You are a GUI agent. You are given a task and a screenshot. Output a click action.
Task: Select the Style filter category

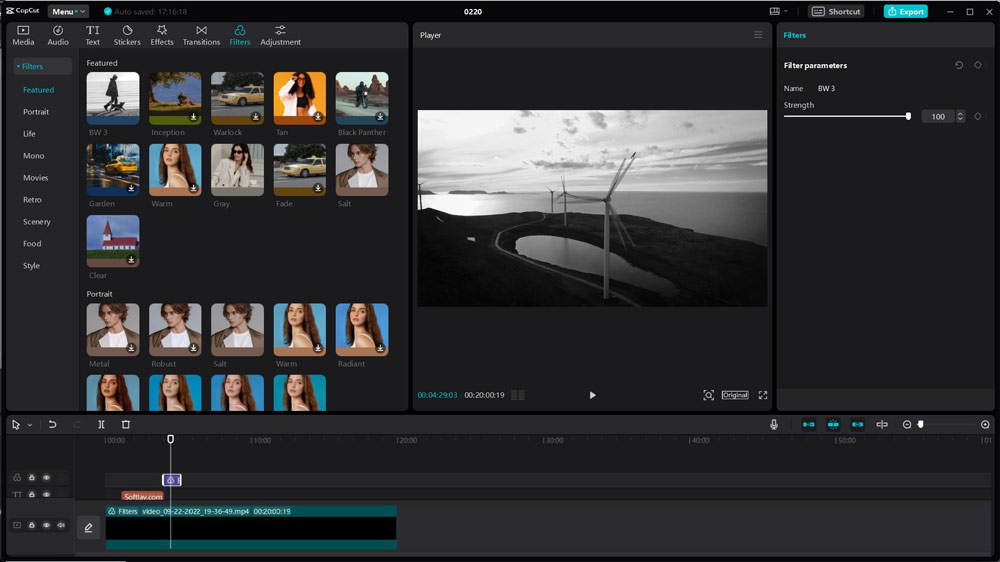click(x=31, y=266)
